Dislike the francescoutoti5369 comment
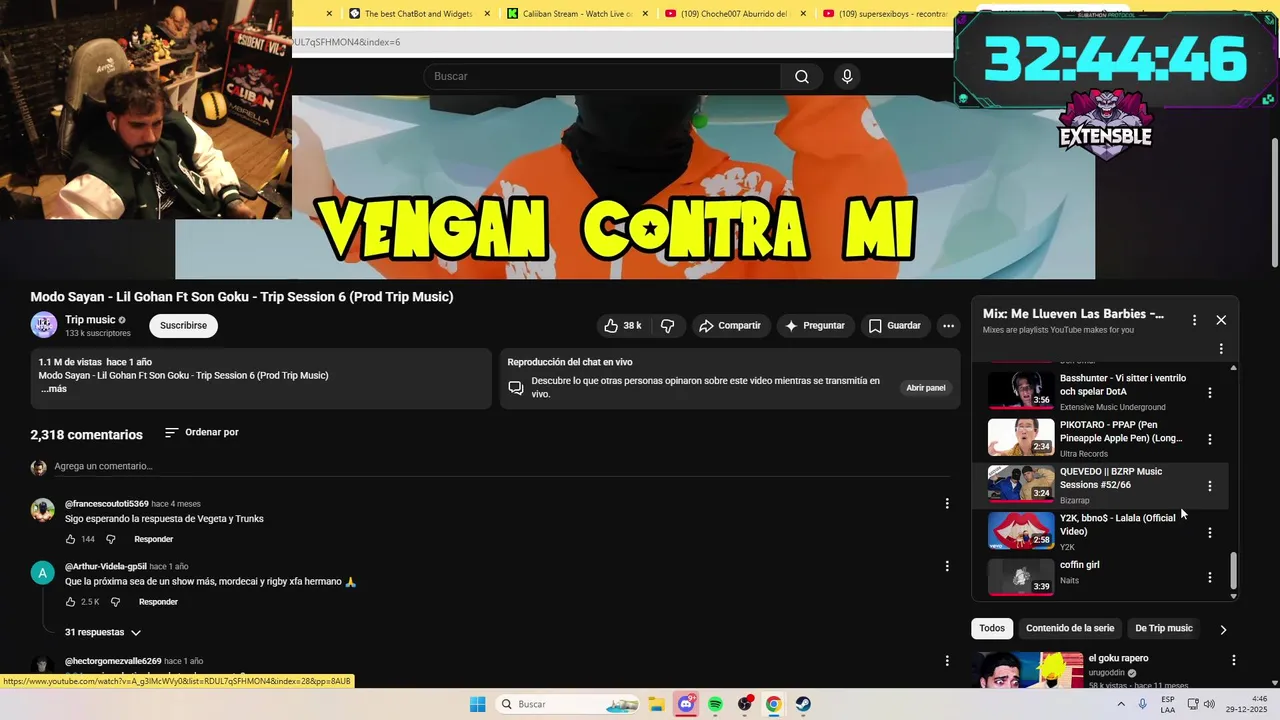Screen dimensions: 1280x720 111,539
